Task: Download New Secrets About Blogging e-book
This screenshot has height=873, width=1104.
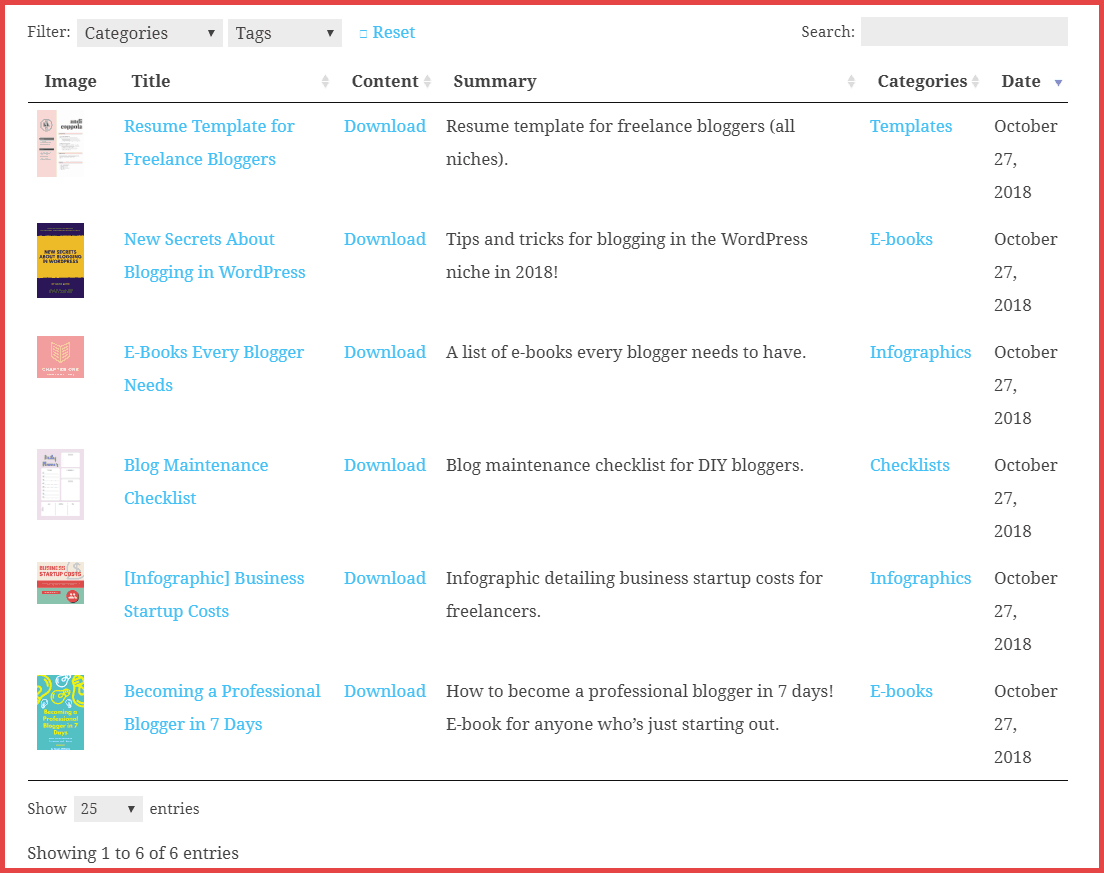Action: coord(385,239)
